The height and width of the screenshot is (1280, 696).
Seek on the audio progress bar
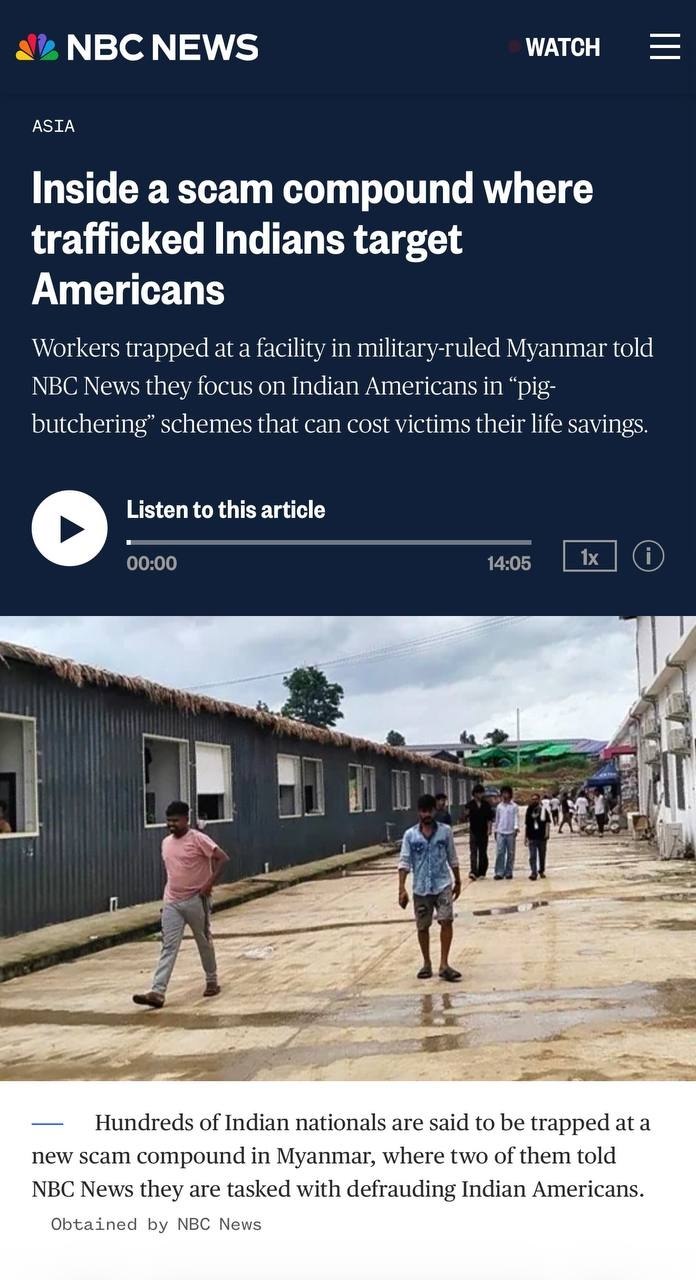pos(329,542)
